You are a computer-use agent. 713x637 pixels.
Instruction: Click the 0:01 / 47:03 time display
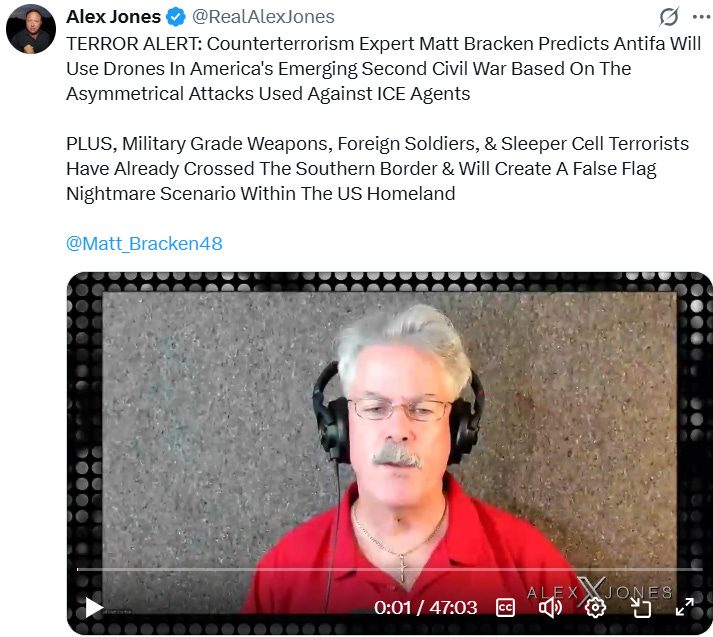pos(426,608)
